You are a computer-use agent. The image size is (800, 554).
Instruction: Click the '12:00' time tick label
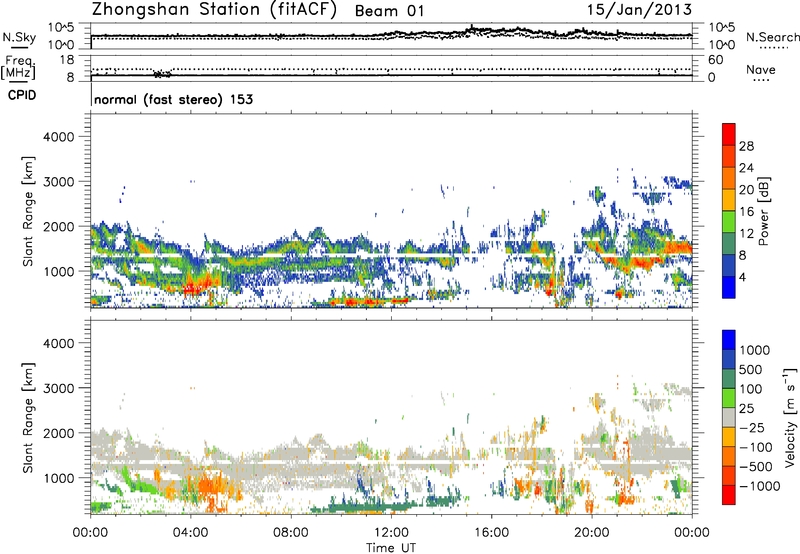pyautogui.click(x=391, y=533)
